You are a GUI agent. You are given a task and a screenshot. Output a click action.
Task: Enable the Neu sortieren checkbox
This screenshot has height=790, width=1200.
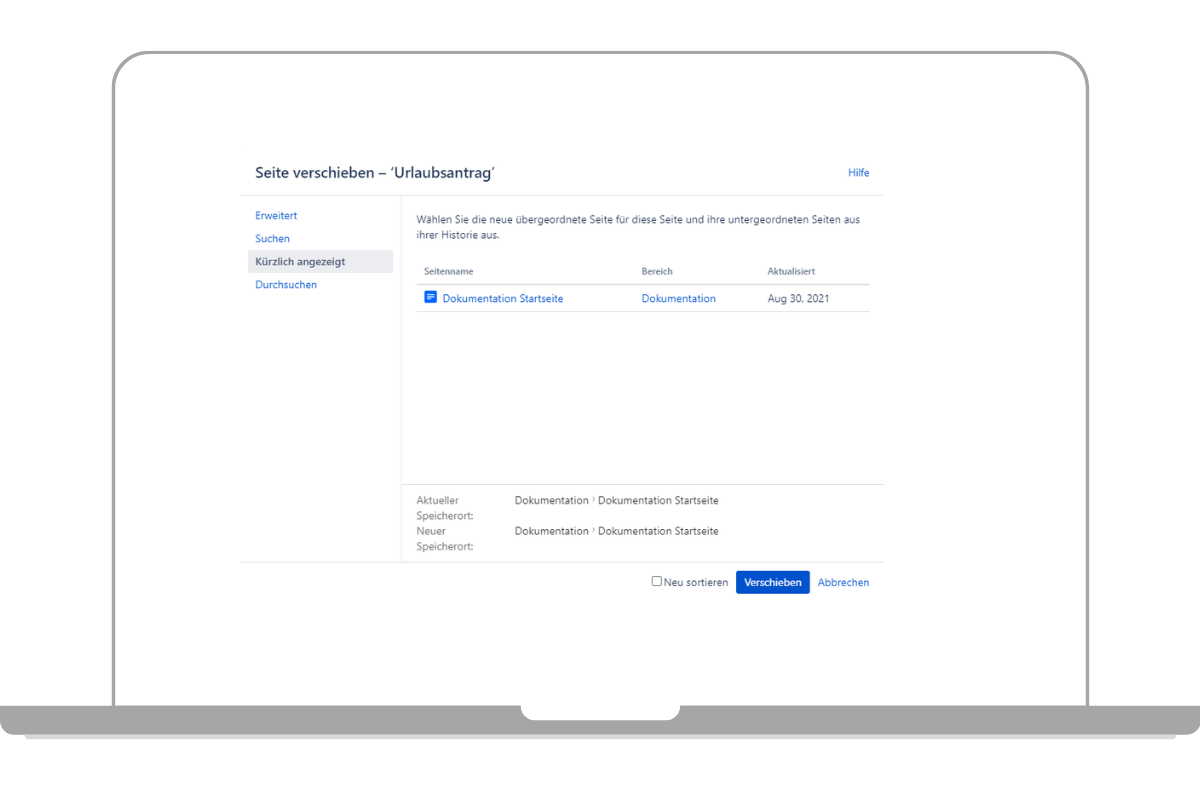(x=657, y=581)
